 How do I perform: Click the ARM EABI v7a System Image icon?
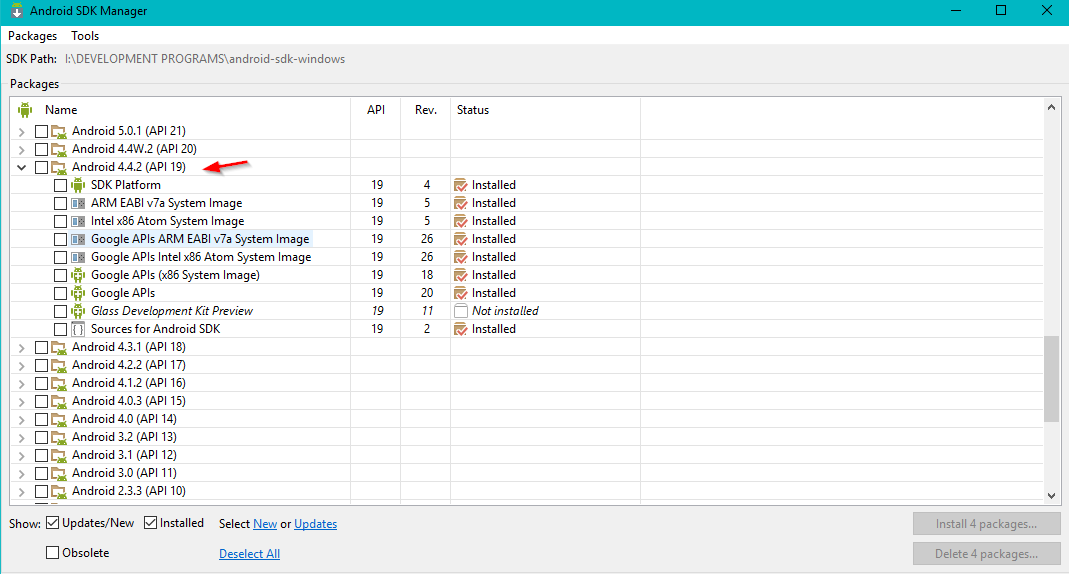(x=78, y=203)
